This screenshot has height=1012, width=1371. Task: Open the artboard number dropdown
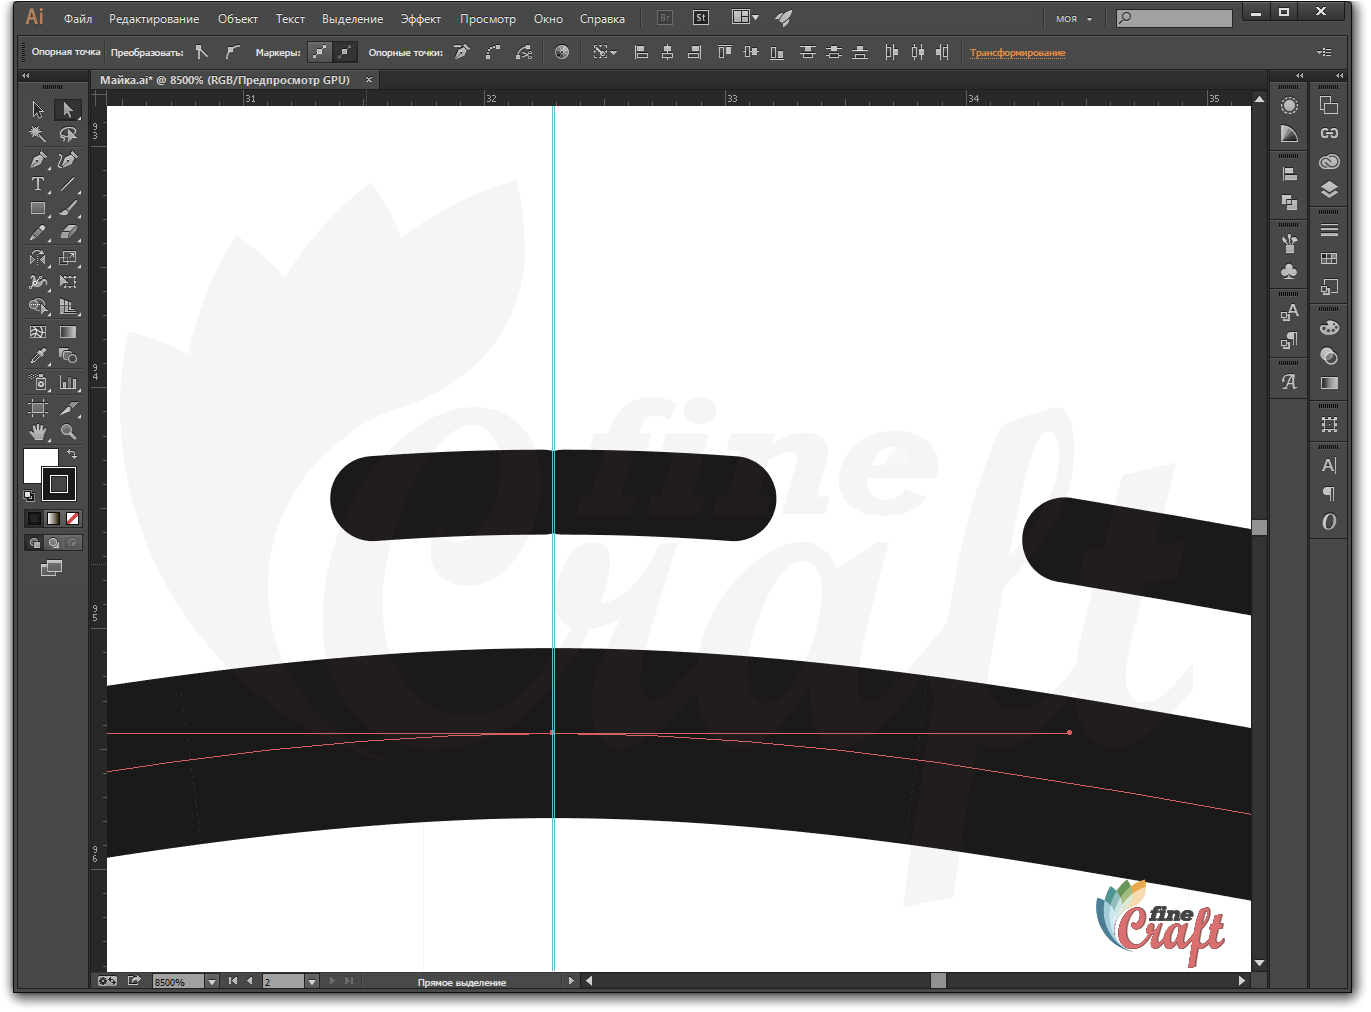coord(312,982)
